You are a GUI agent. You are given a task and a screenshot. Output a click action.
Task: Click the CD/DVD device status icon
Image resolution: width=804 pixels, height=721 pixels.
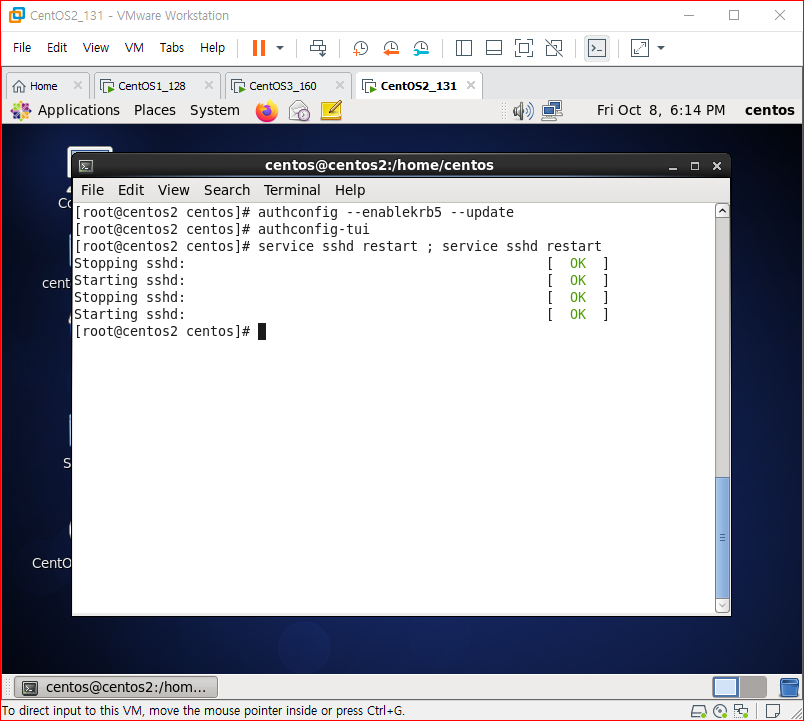point(720,711)
